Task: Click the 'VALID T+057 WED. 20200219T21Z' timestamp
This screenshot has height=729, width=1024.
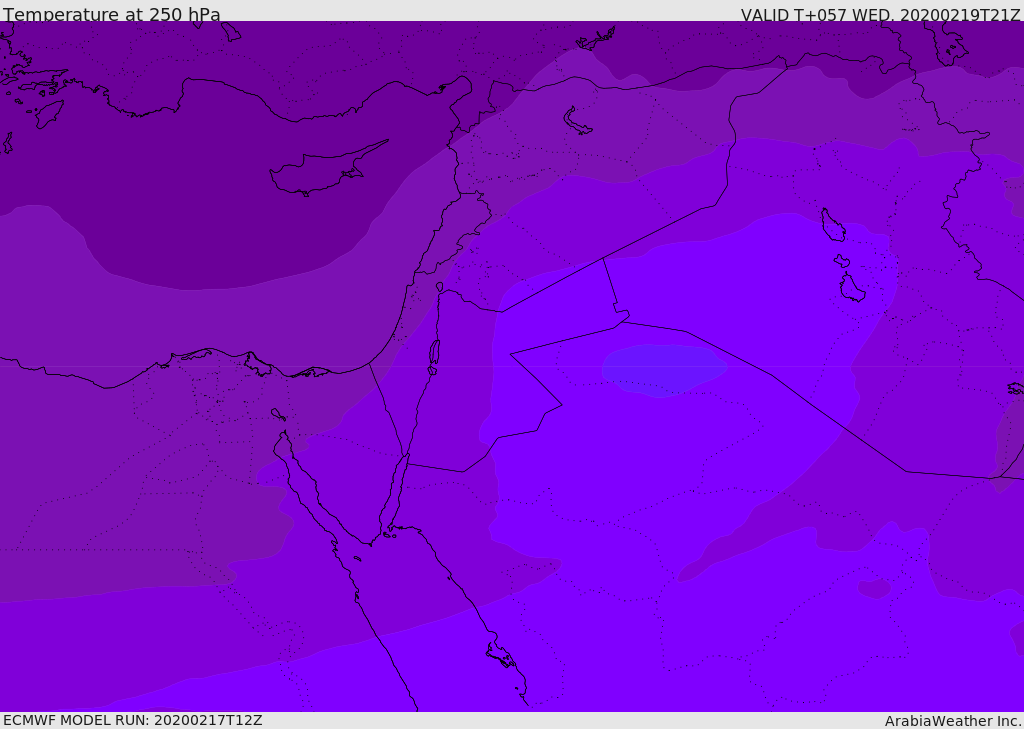Action: click(880, 15)
